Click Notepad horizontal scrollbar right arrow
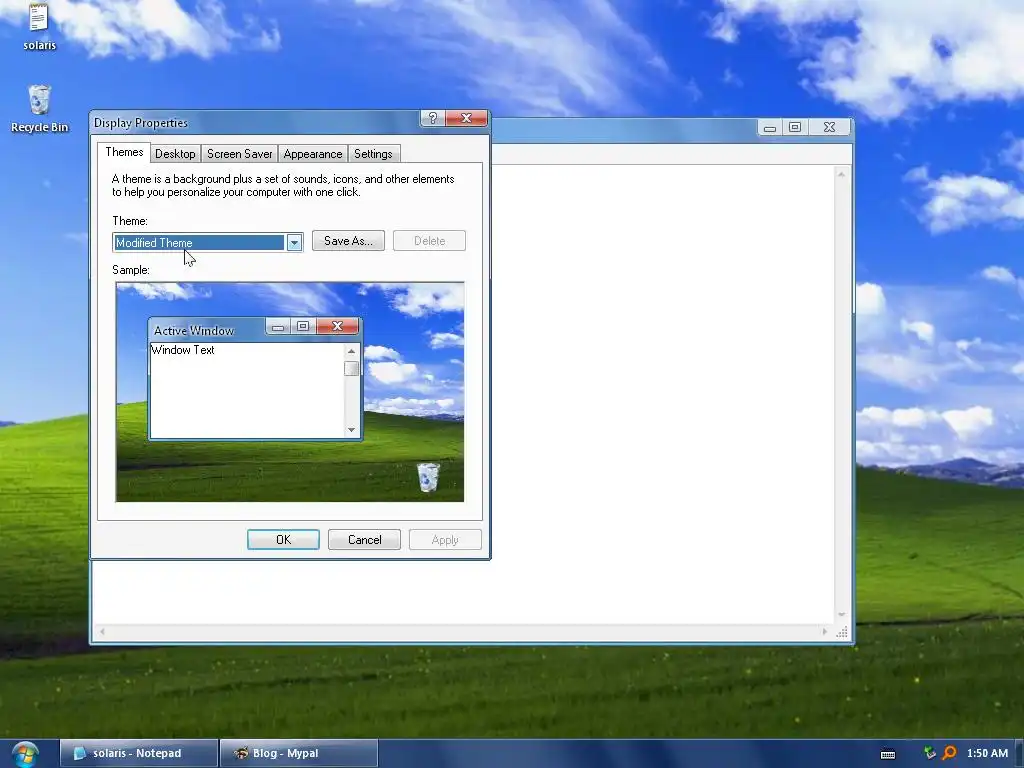 pyautogui.click(x=825, y=632)
